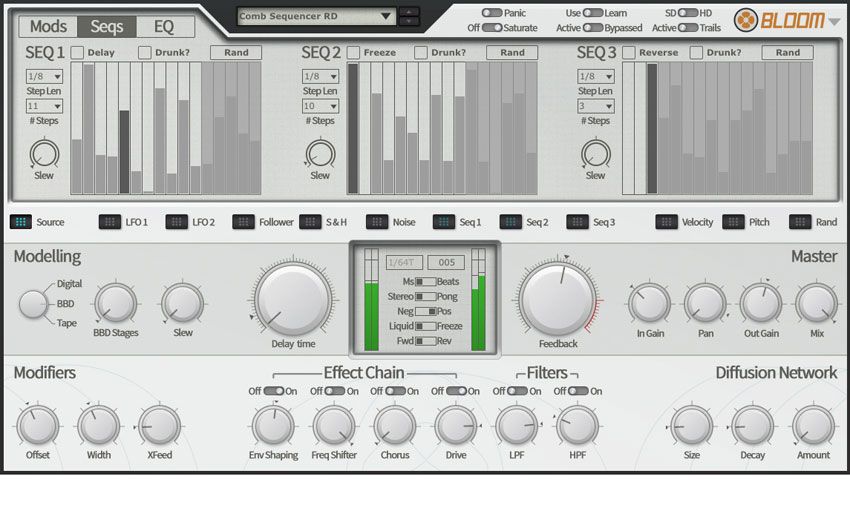Click the SEQ 1 Slew knob

(44, 154)
